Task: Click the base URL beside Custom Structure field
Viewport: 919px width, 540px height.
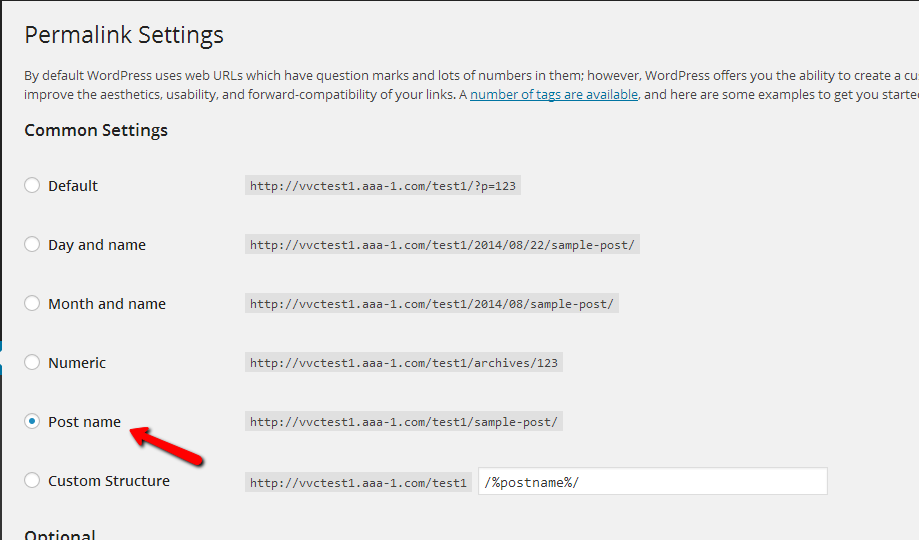Action: point(358,482)
